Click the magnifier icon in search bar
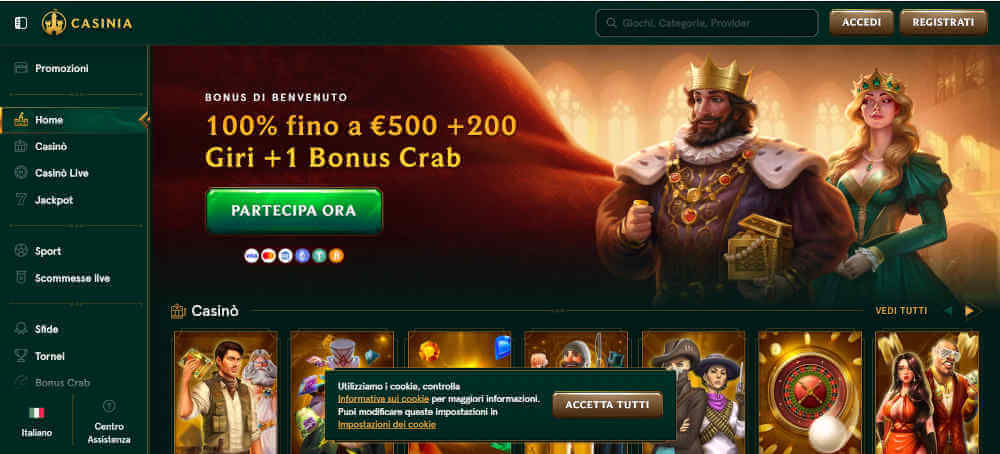Image resolution: width=1000 pixels, height=454 pixels. (611, 23)
